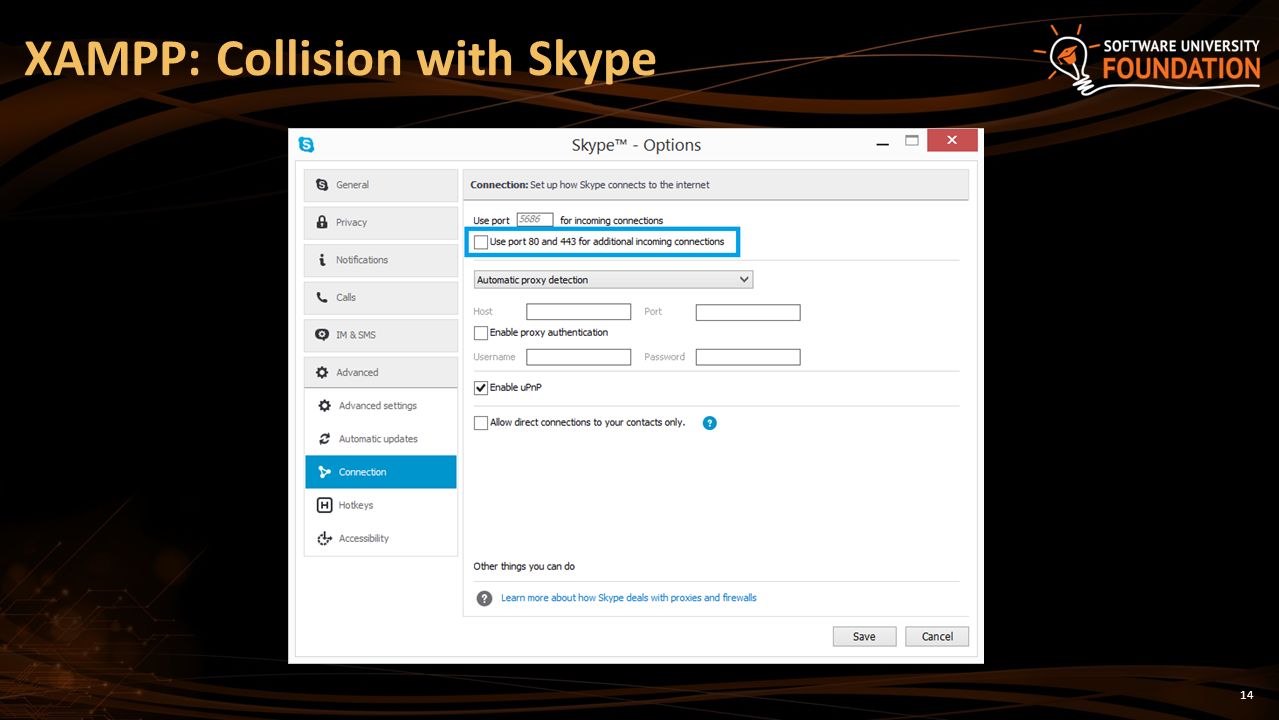Select the Connection sub-item
Image resolution: width=1279 pixels, height=720 pixels.
[x=381, y=472]
